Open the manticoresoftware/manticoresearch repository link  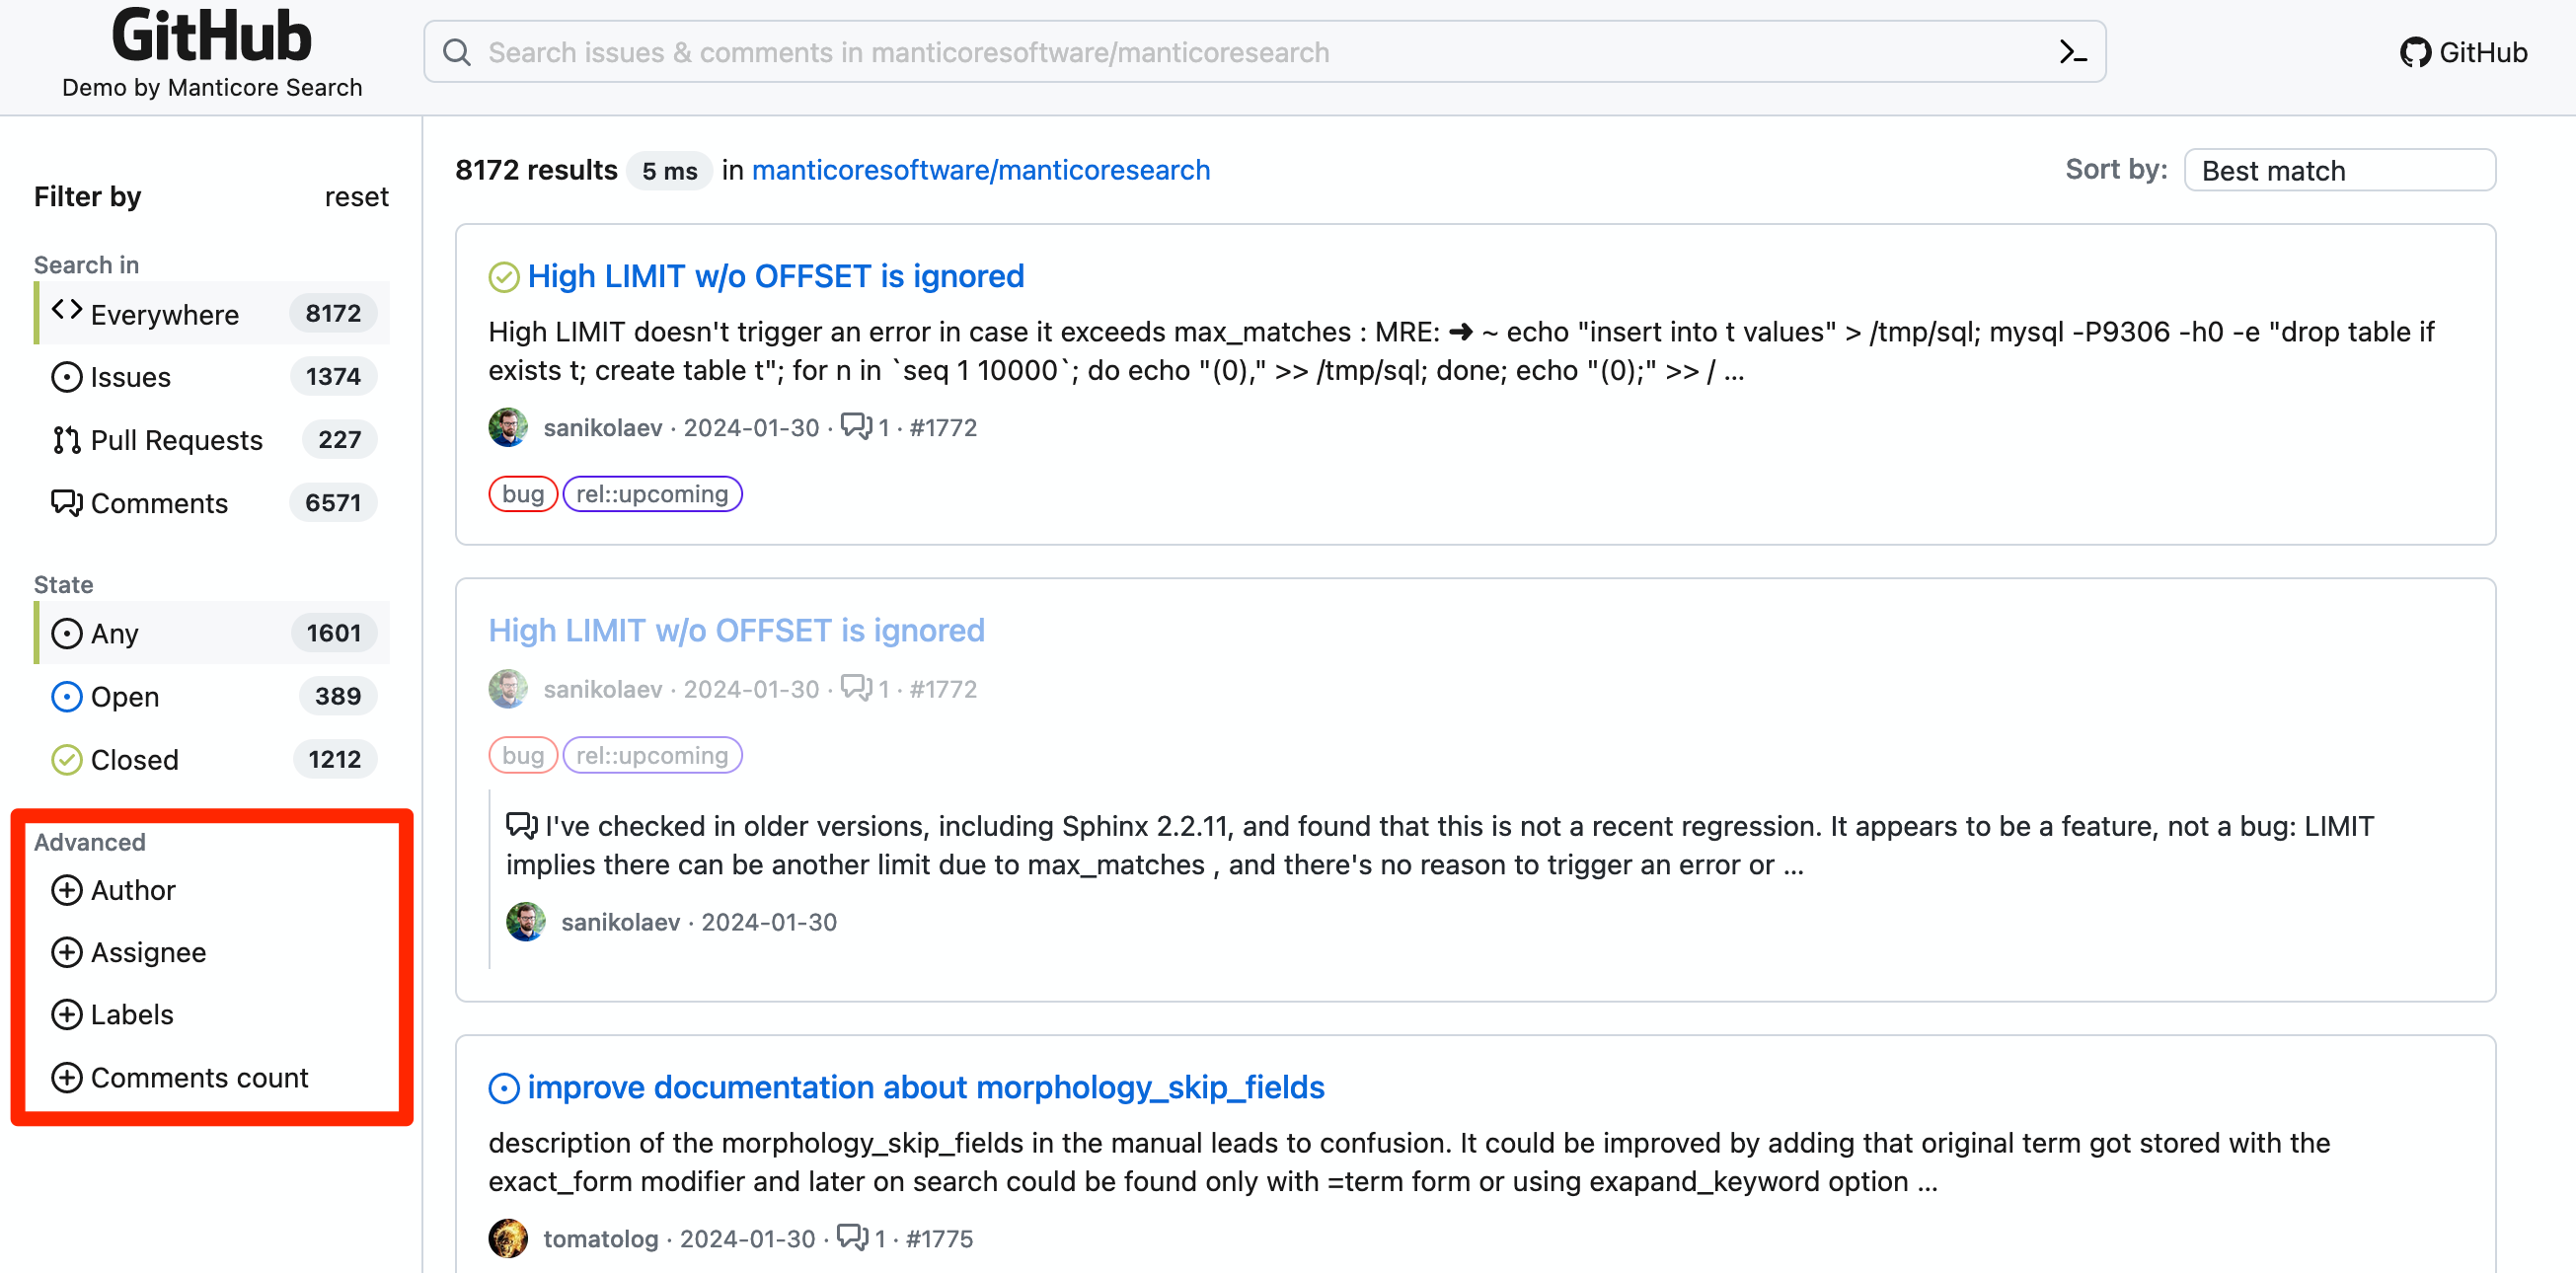point(980,170)
